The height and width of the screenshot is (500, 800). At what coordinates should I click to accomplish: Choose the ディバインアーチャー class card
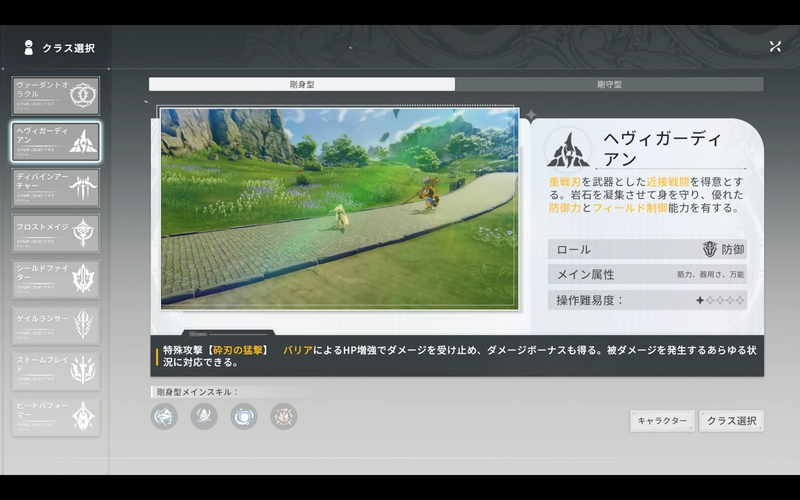pyautogui.click(x=56, y=188)
